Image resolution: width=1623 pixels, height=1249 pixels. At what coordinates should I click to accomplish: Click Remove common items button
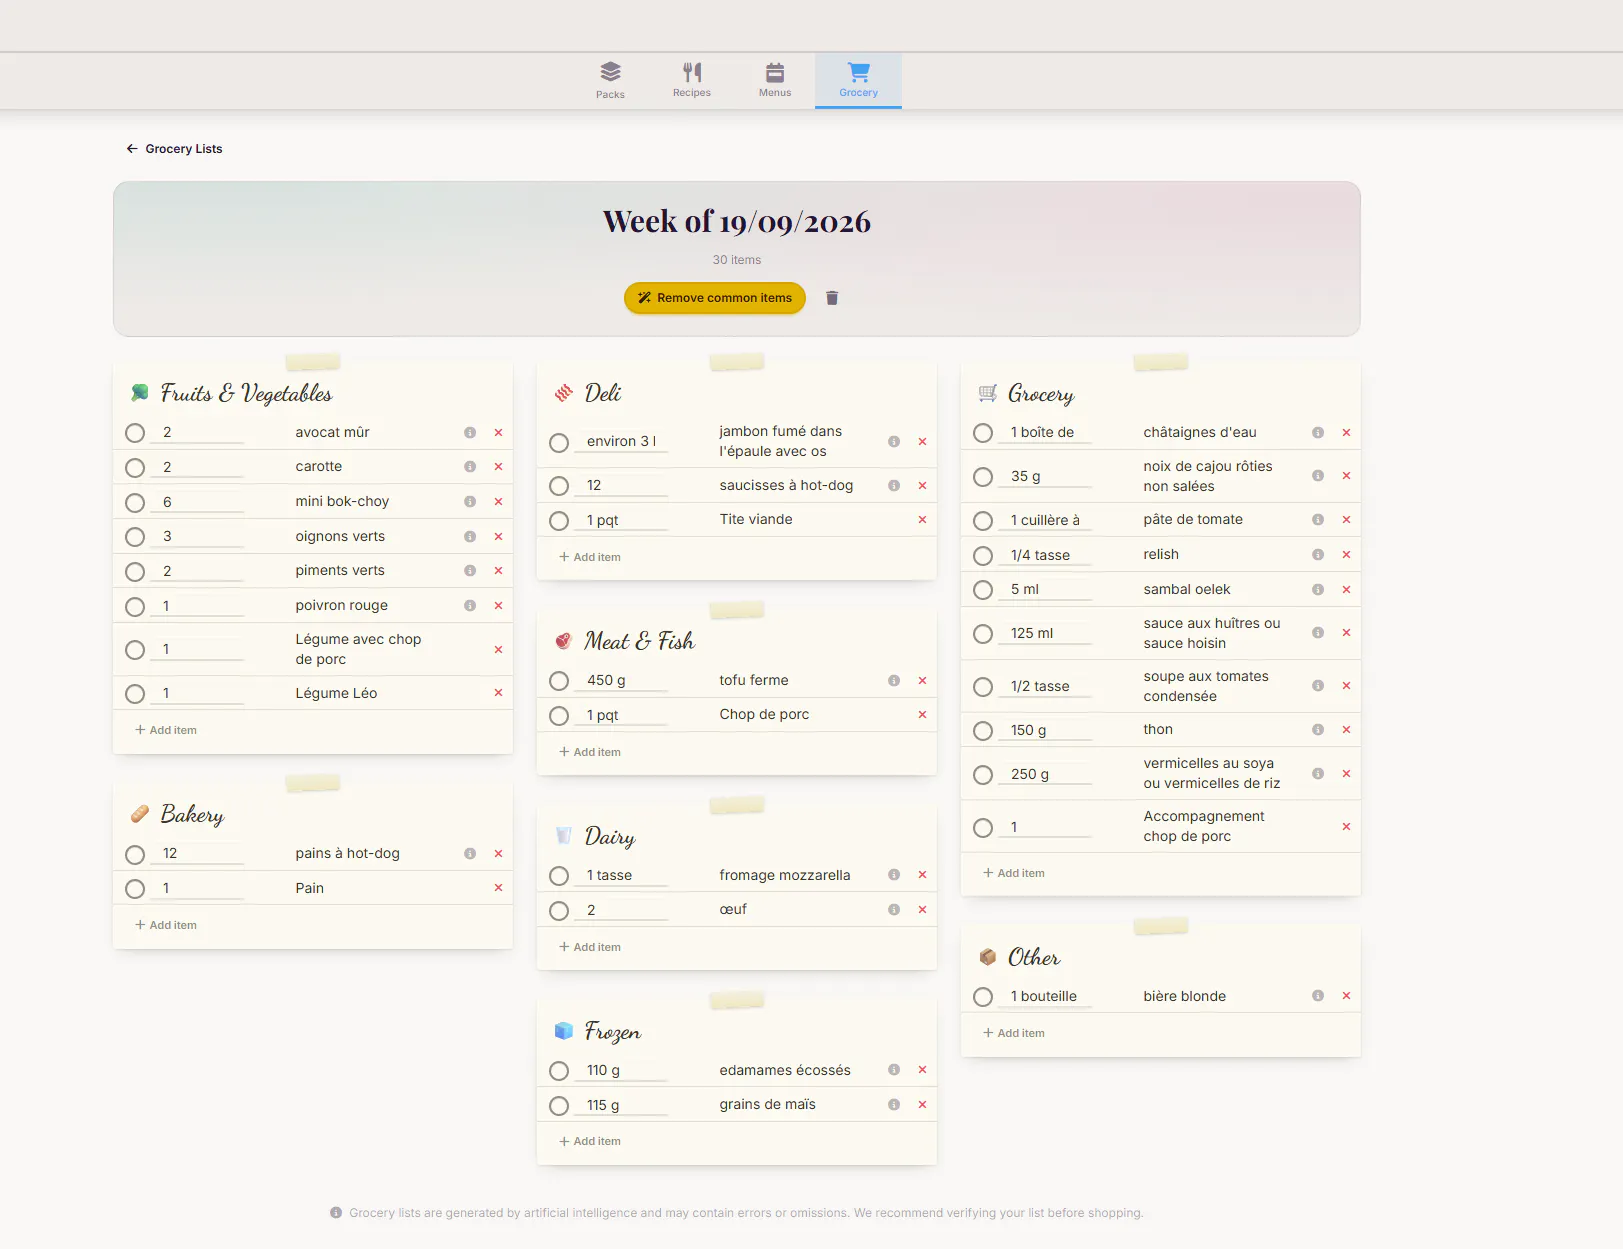pyautogui.click(x=715, y=298)
